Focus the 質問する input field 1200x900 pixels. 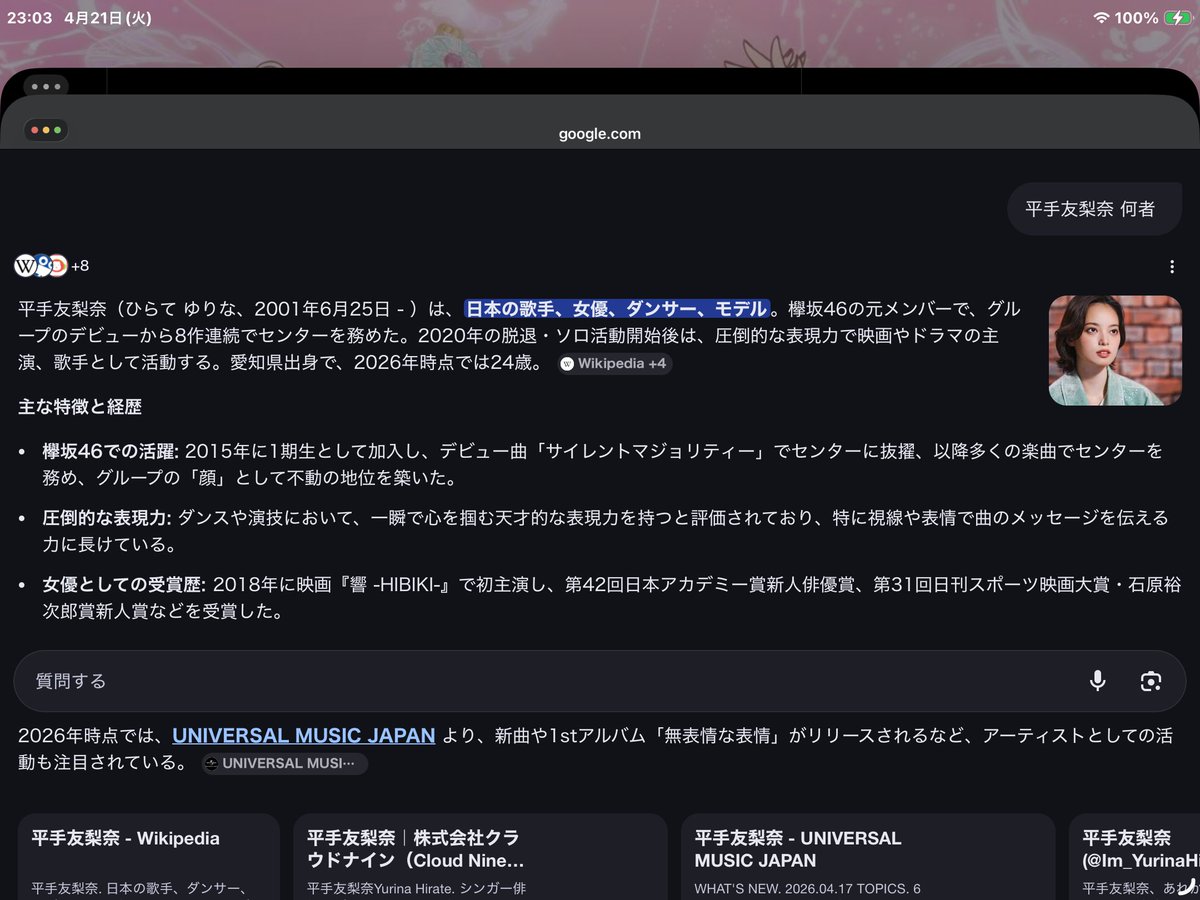point(600,681)
